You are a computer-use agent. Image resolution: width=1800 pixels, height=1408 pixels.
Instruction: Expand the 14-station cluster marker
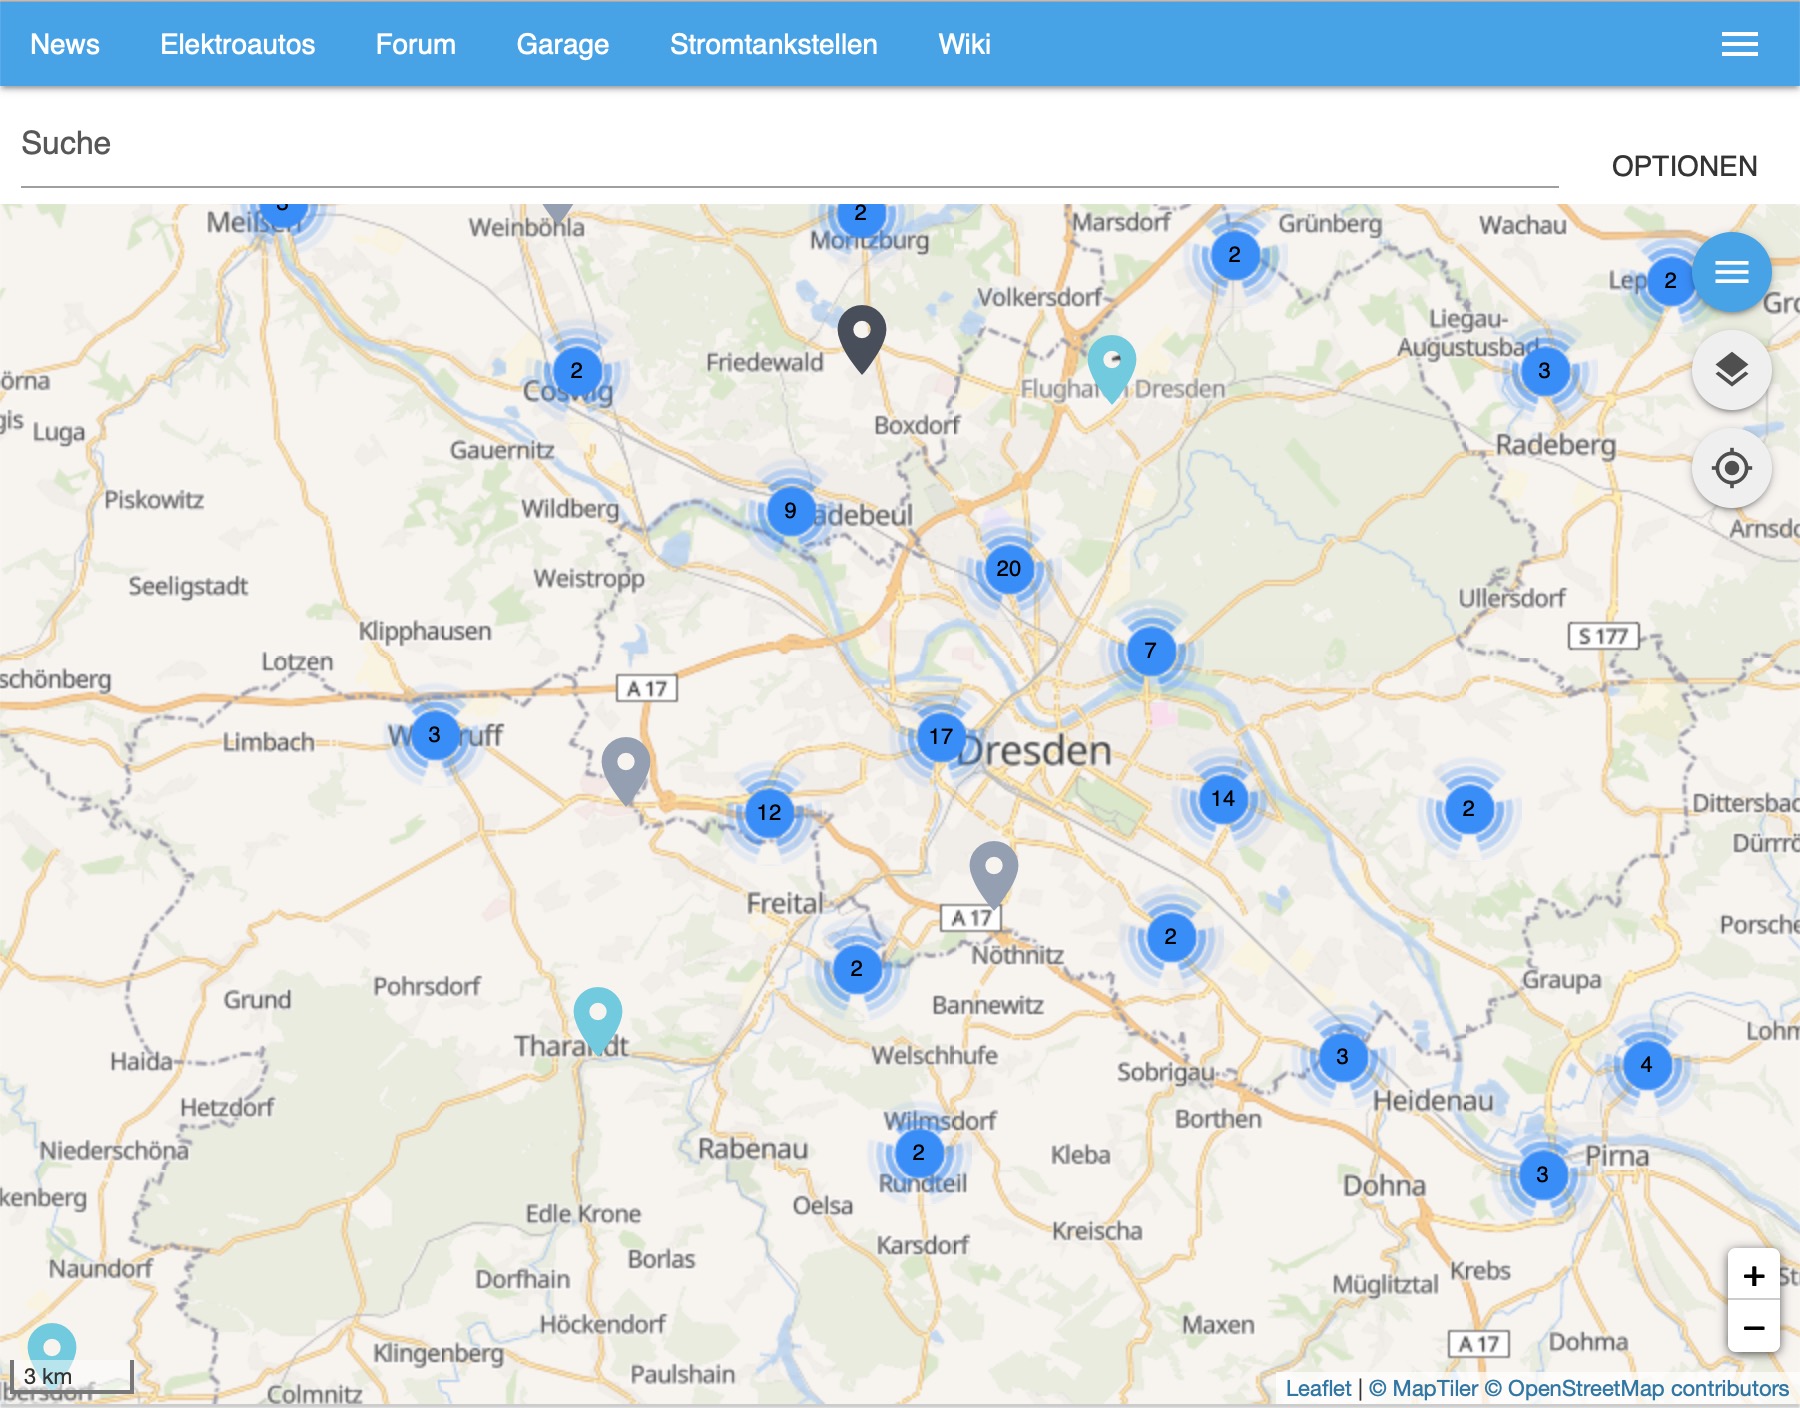(1222, 799)
